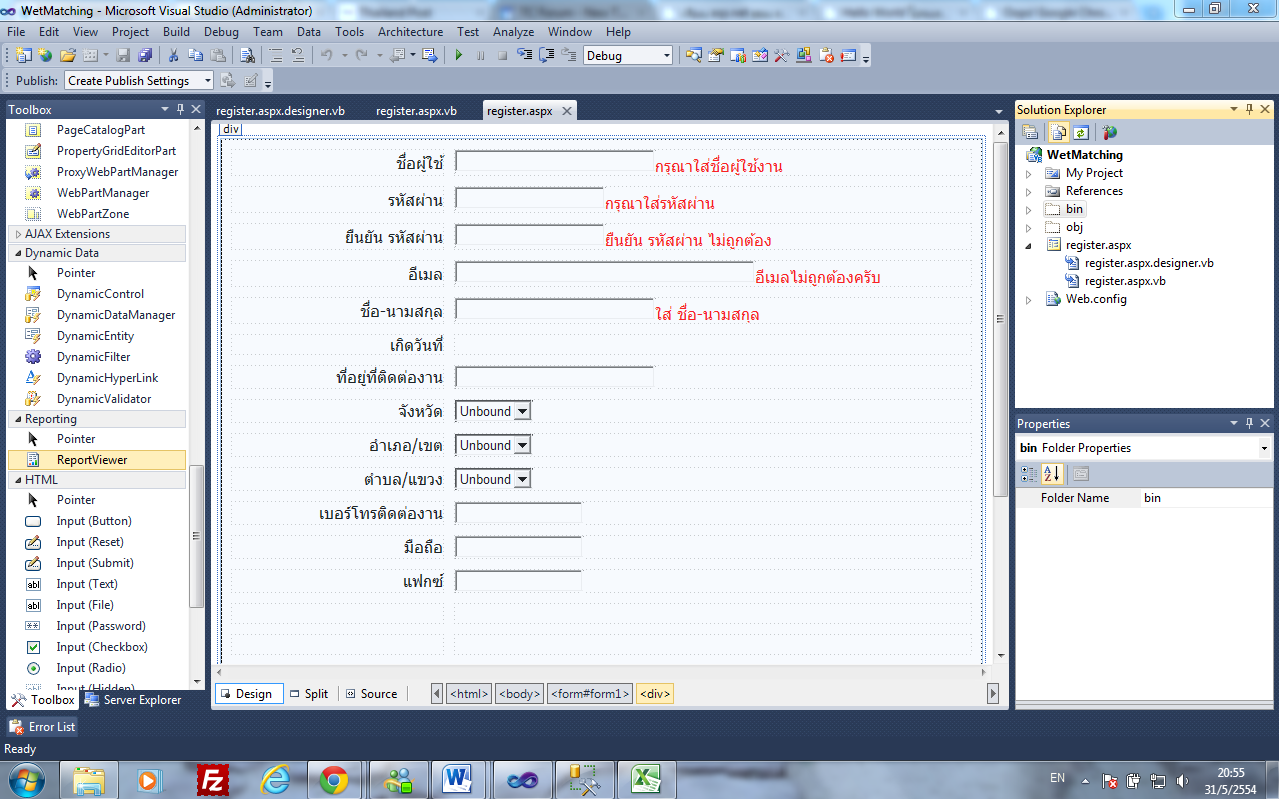1279x799 pixels.
Task: Select WebPartManager in the Toolbox
Action: click(x=97, y=193)
